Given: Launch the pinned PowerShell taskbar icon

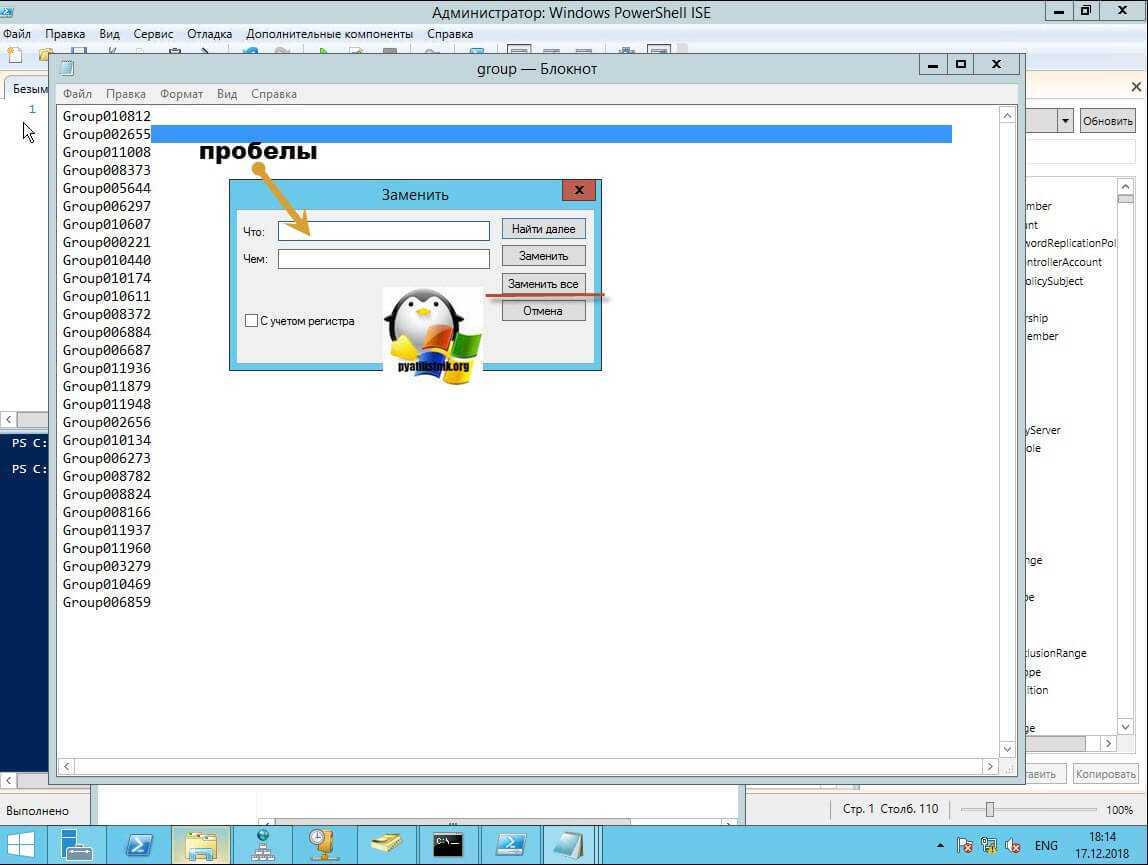Looking at the screenshot, I should [139, 845].
